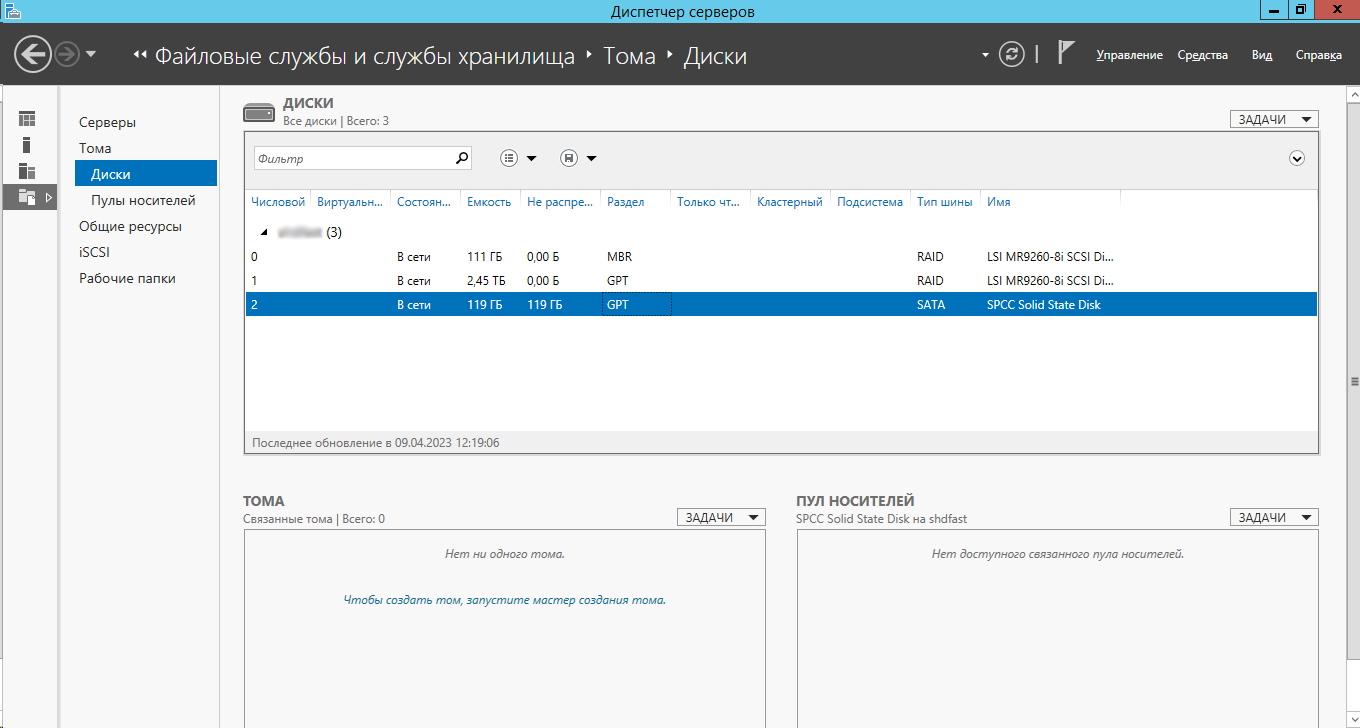Select the All Servers icon in left rail

coord(27,171)
